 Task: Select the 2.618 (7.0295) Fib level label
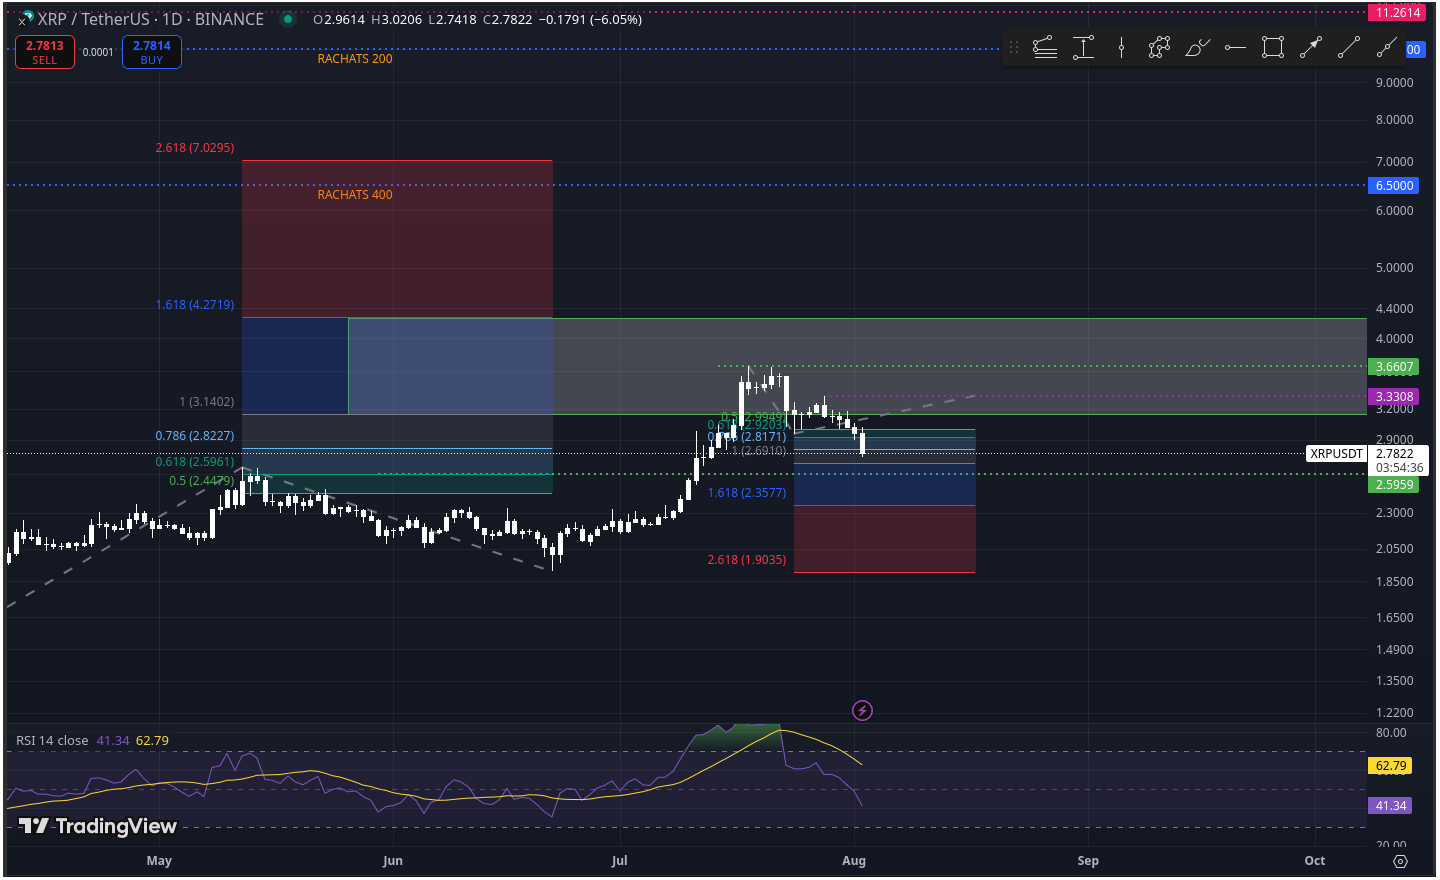coord(195,148)
